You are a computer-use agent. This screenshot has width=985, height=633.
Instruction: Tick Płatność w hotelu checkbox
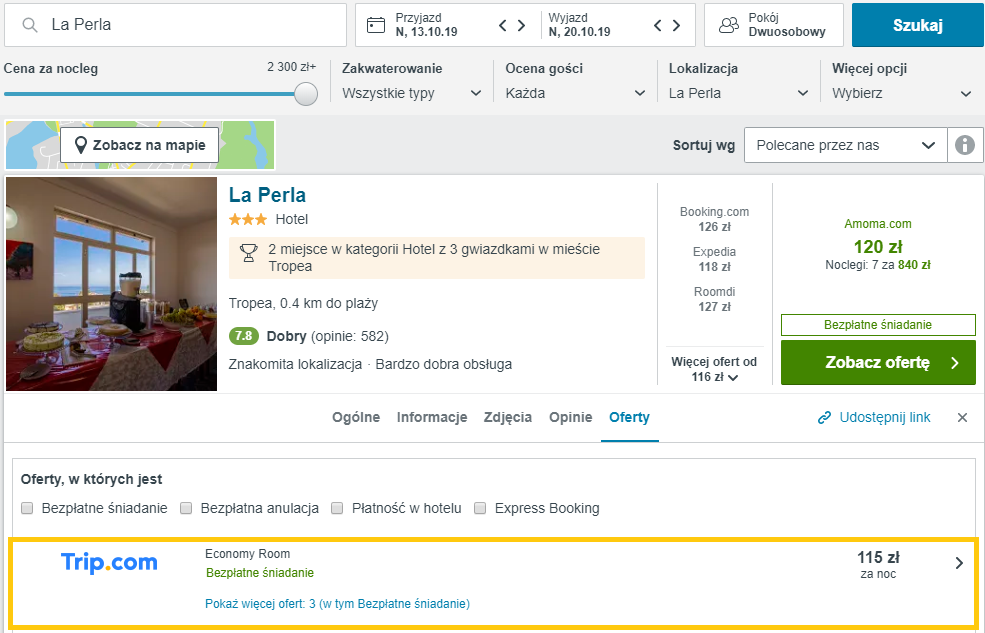[338, 508]
